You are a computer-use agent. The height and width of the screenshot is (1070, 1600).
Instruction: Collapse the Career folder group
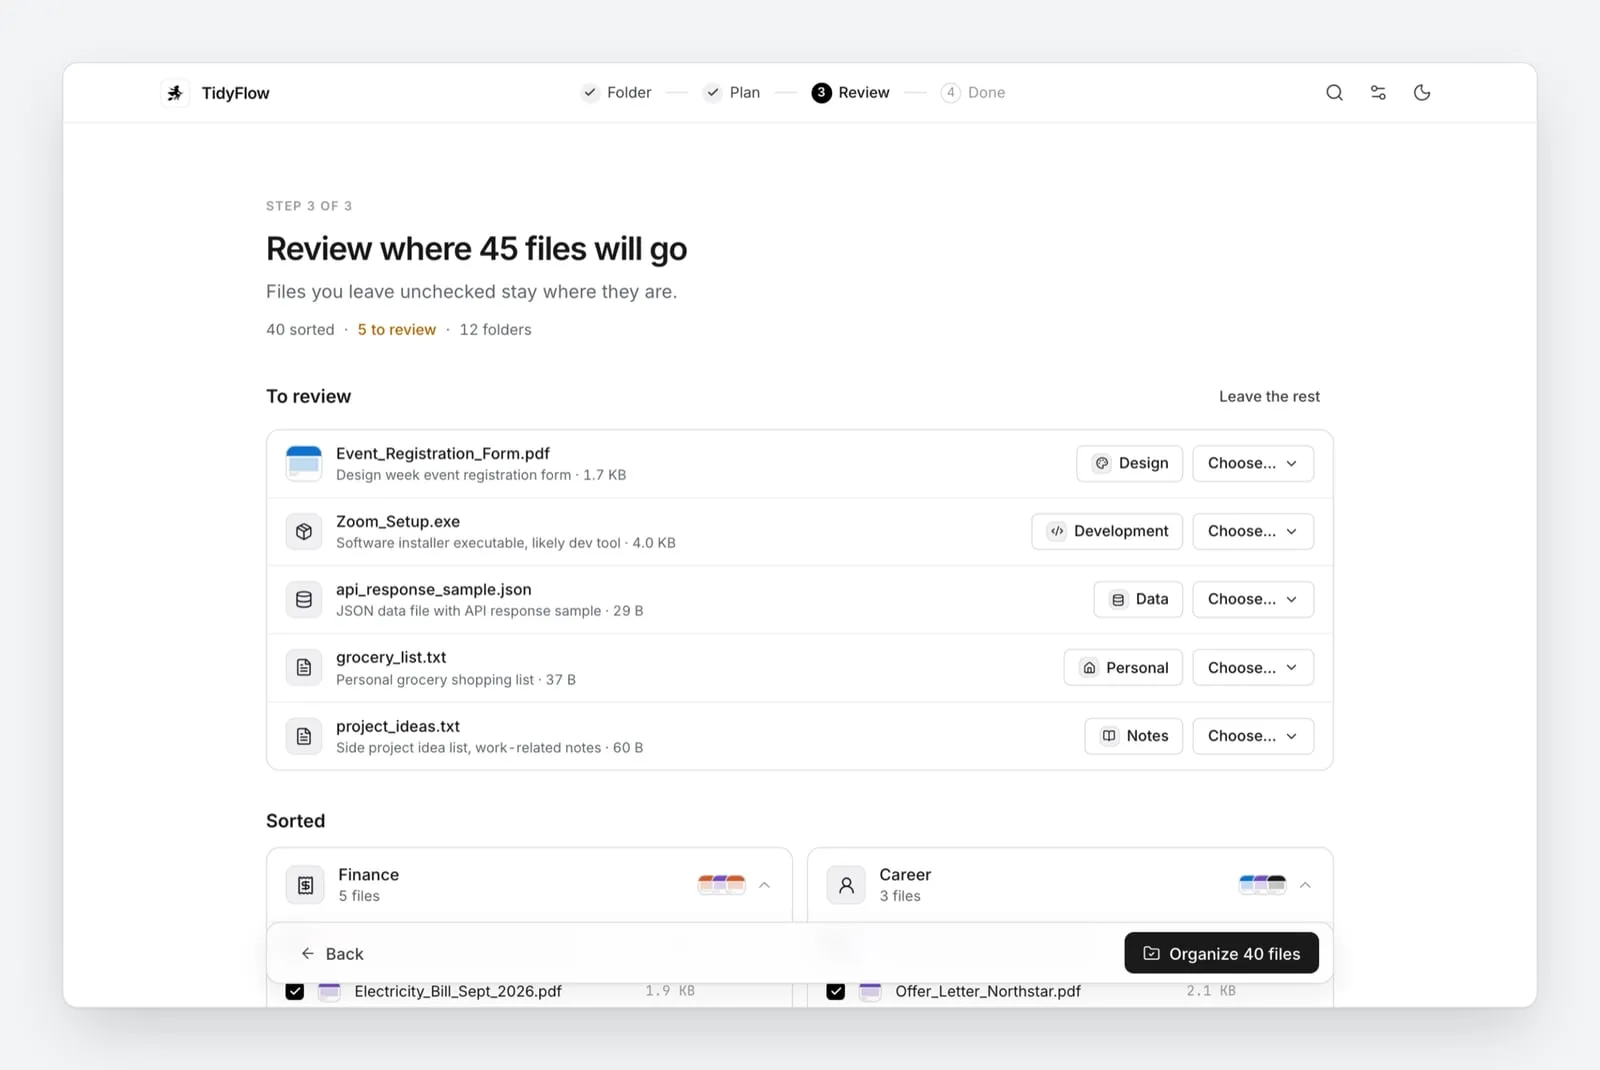pos(1305,885)
